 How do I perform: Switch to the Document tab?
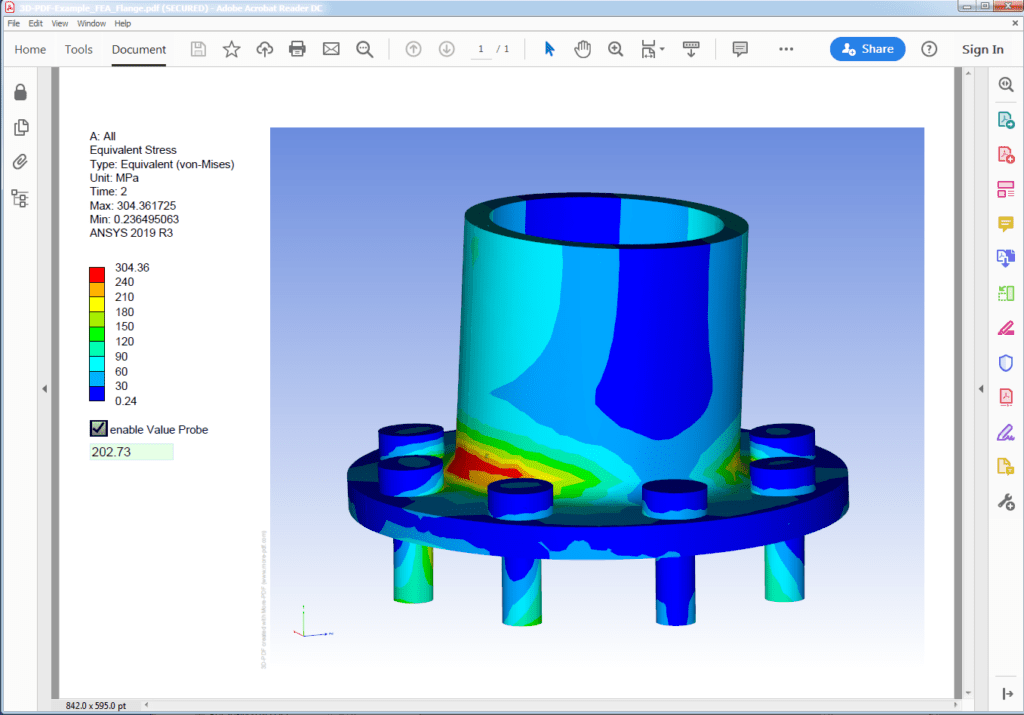[x=138, y=49]
